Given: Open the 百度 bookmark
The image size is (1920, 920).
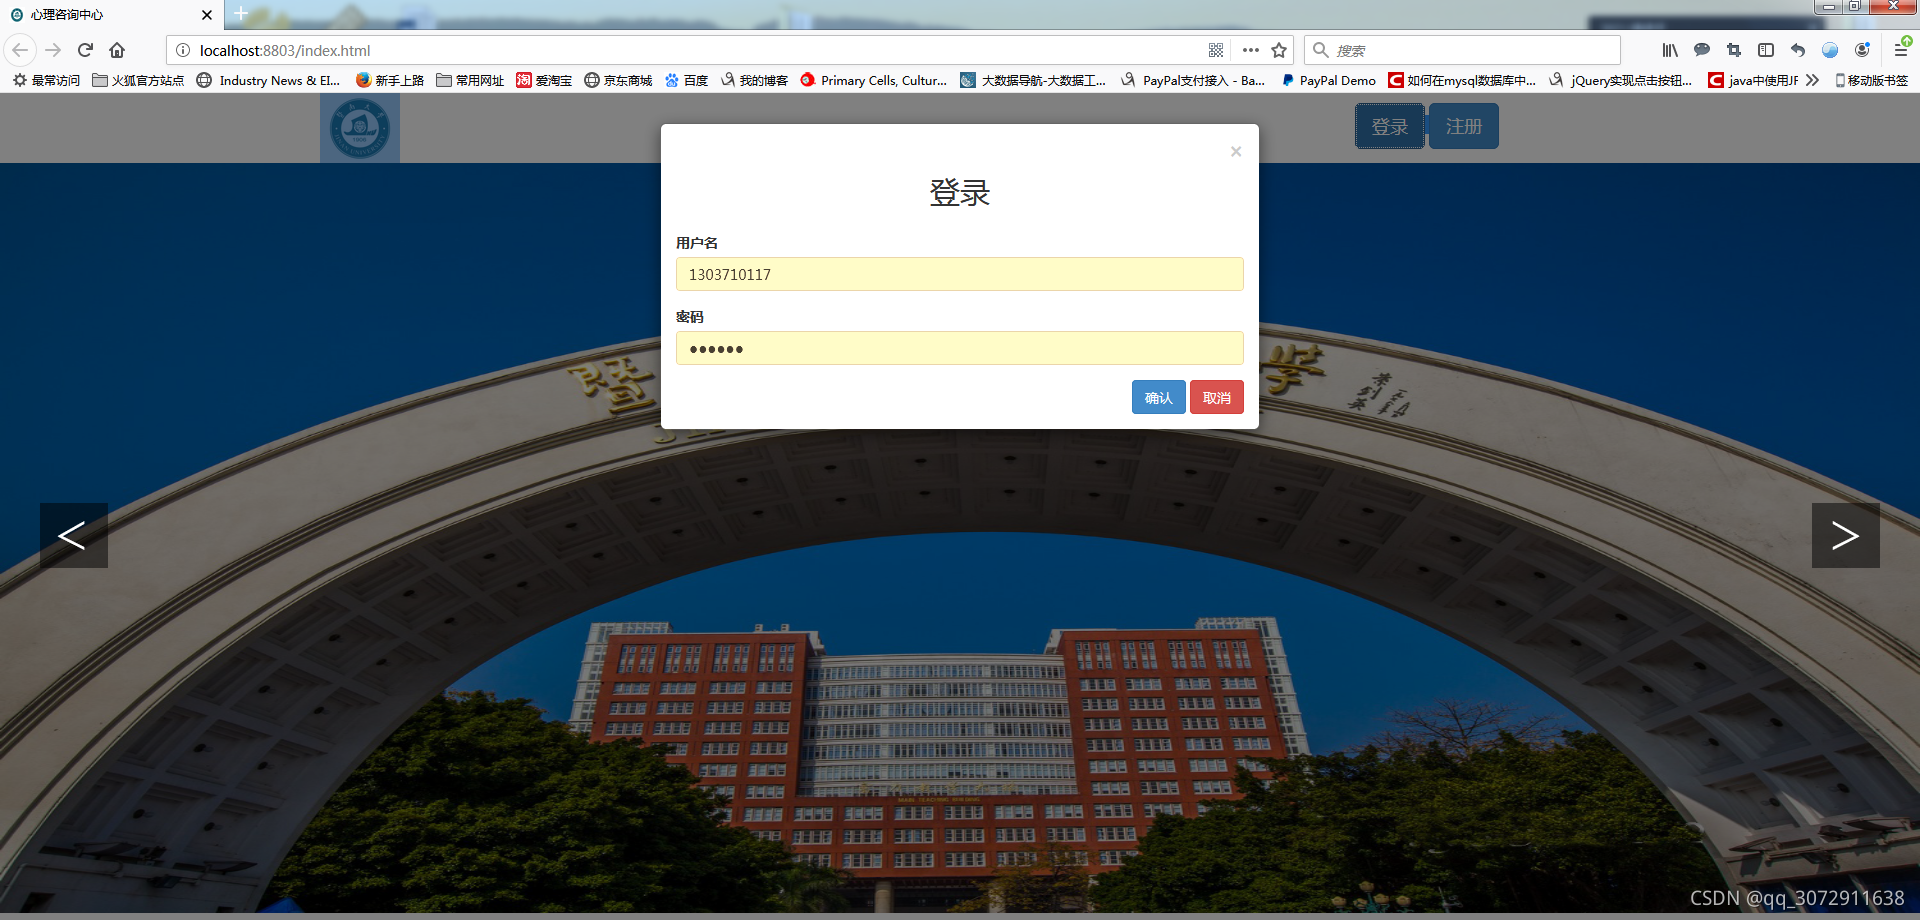Looking at the screenshot, I should tap(686, 80).
